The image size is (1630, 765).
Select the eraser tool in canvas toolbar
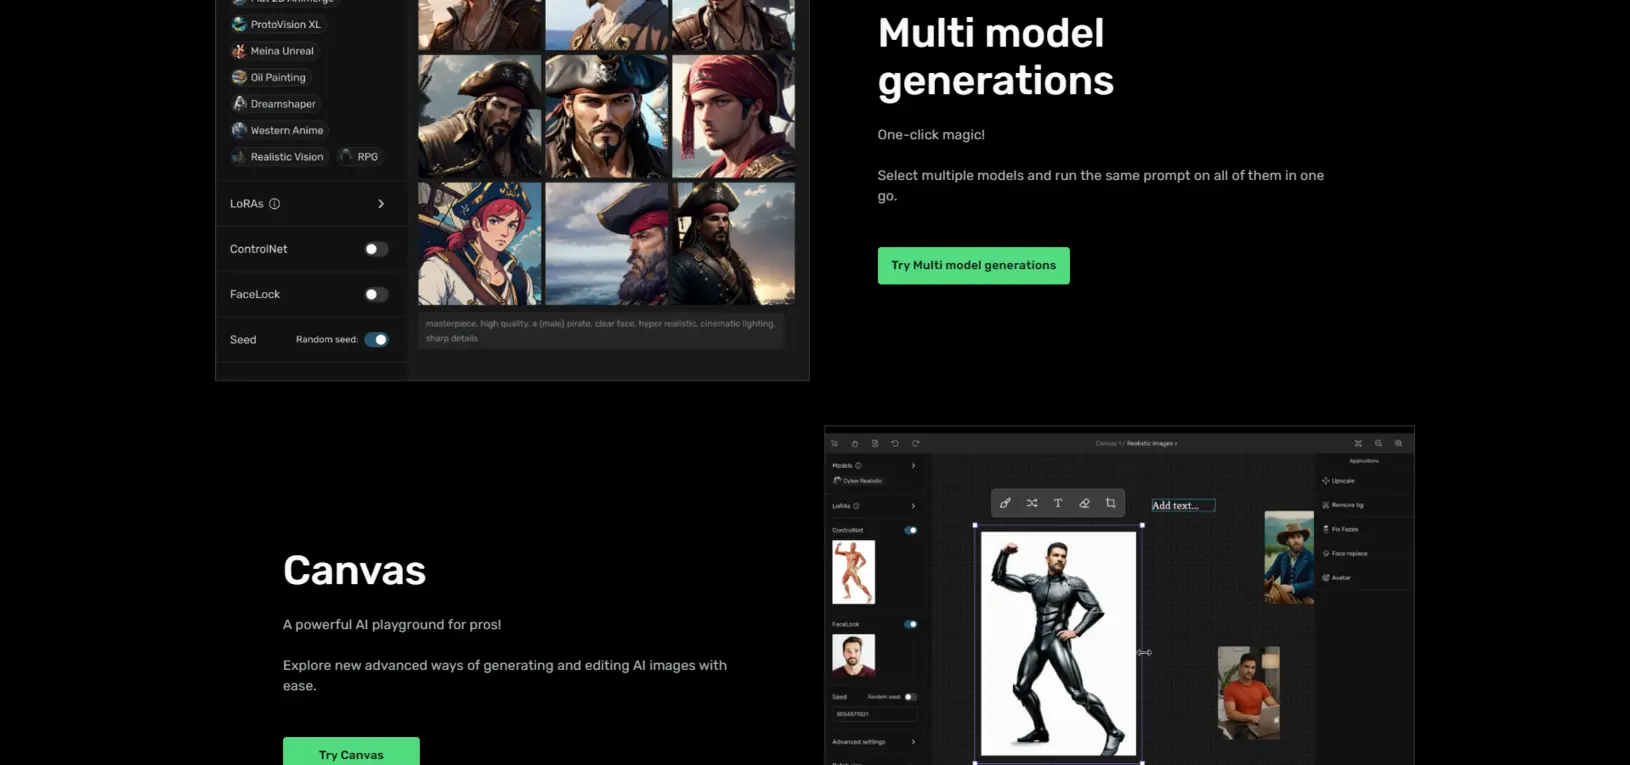pos(1084,503)
